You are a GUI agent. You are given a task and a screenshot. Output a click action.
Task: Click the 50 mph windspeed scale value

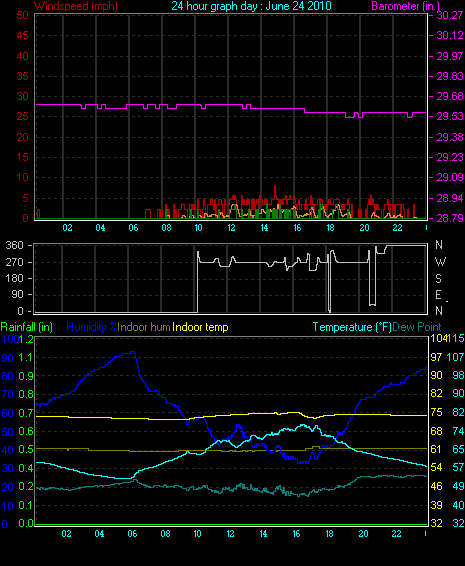(x=22, y=15)
